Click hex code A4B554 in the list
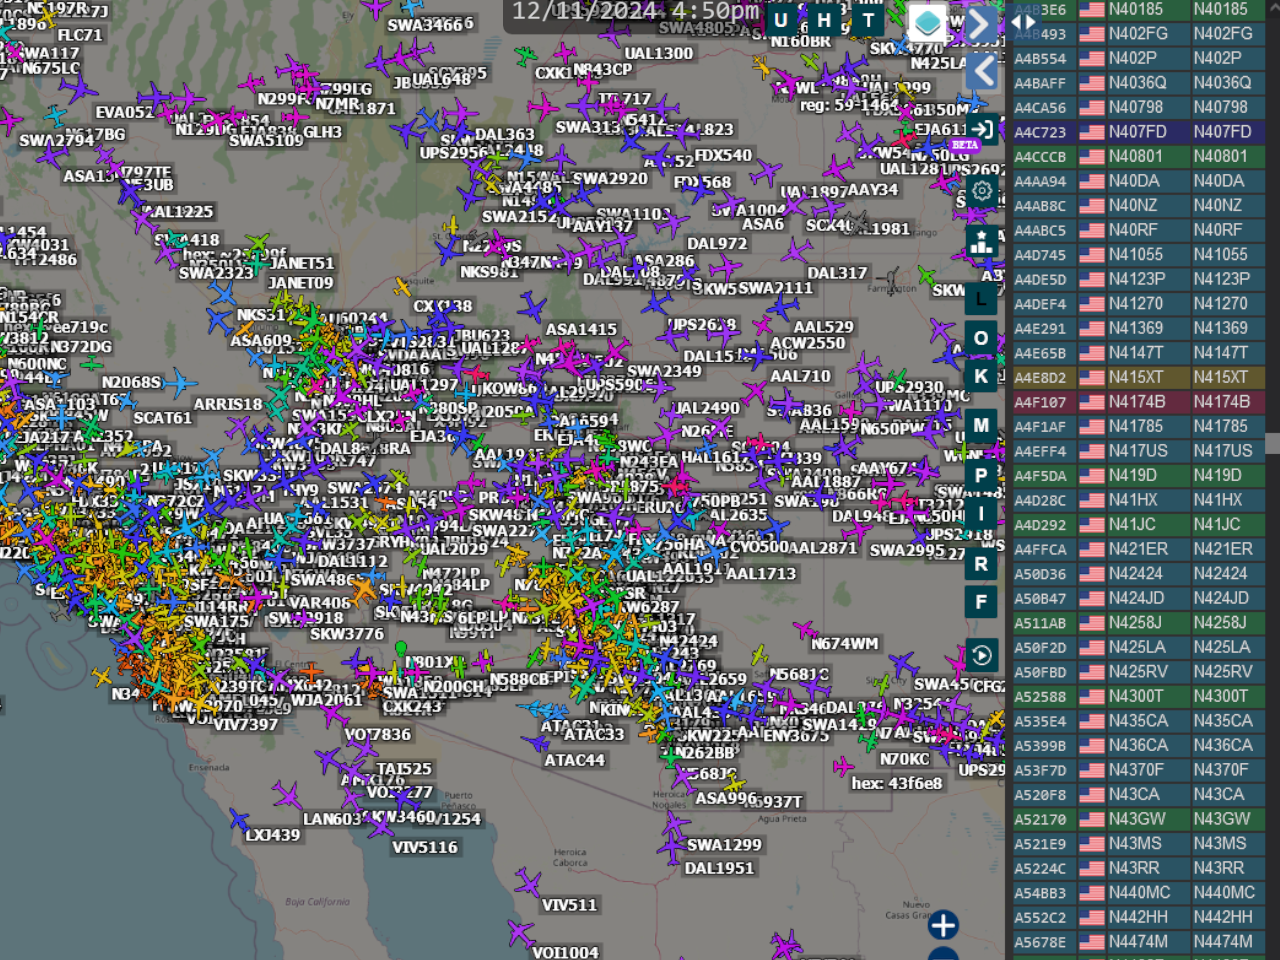Screen dimensions: 1280x960 click(1040, 59)
